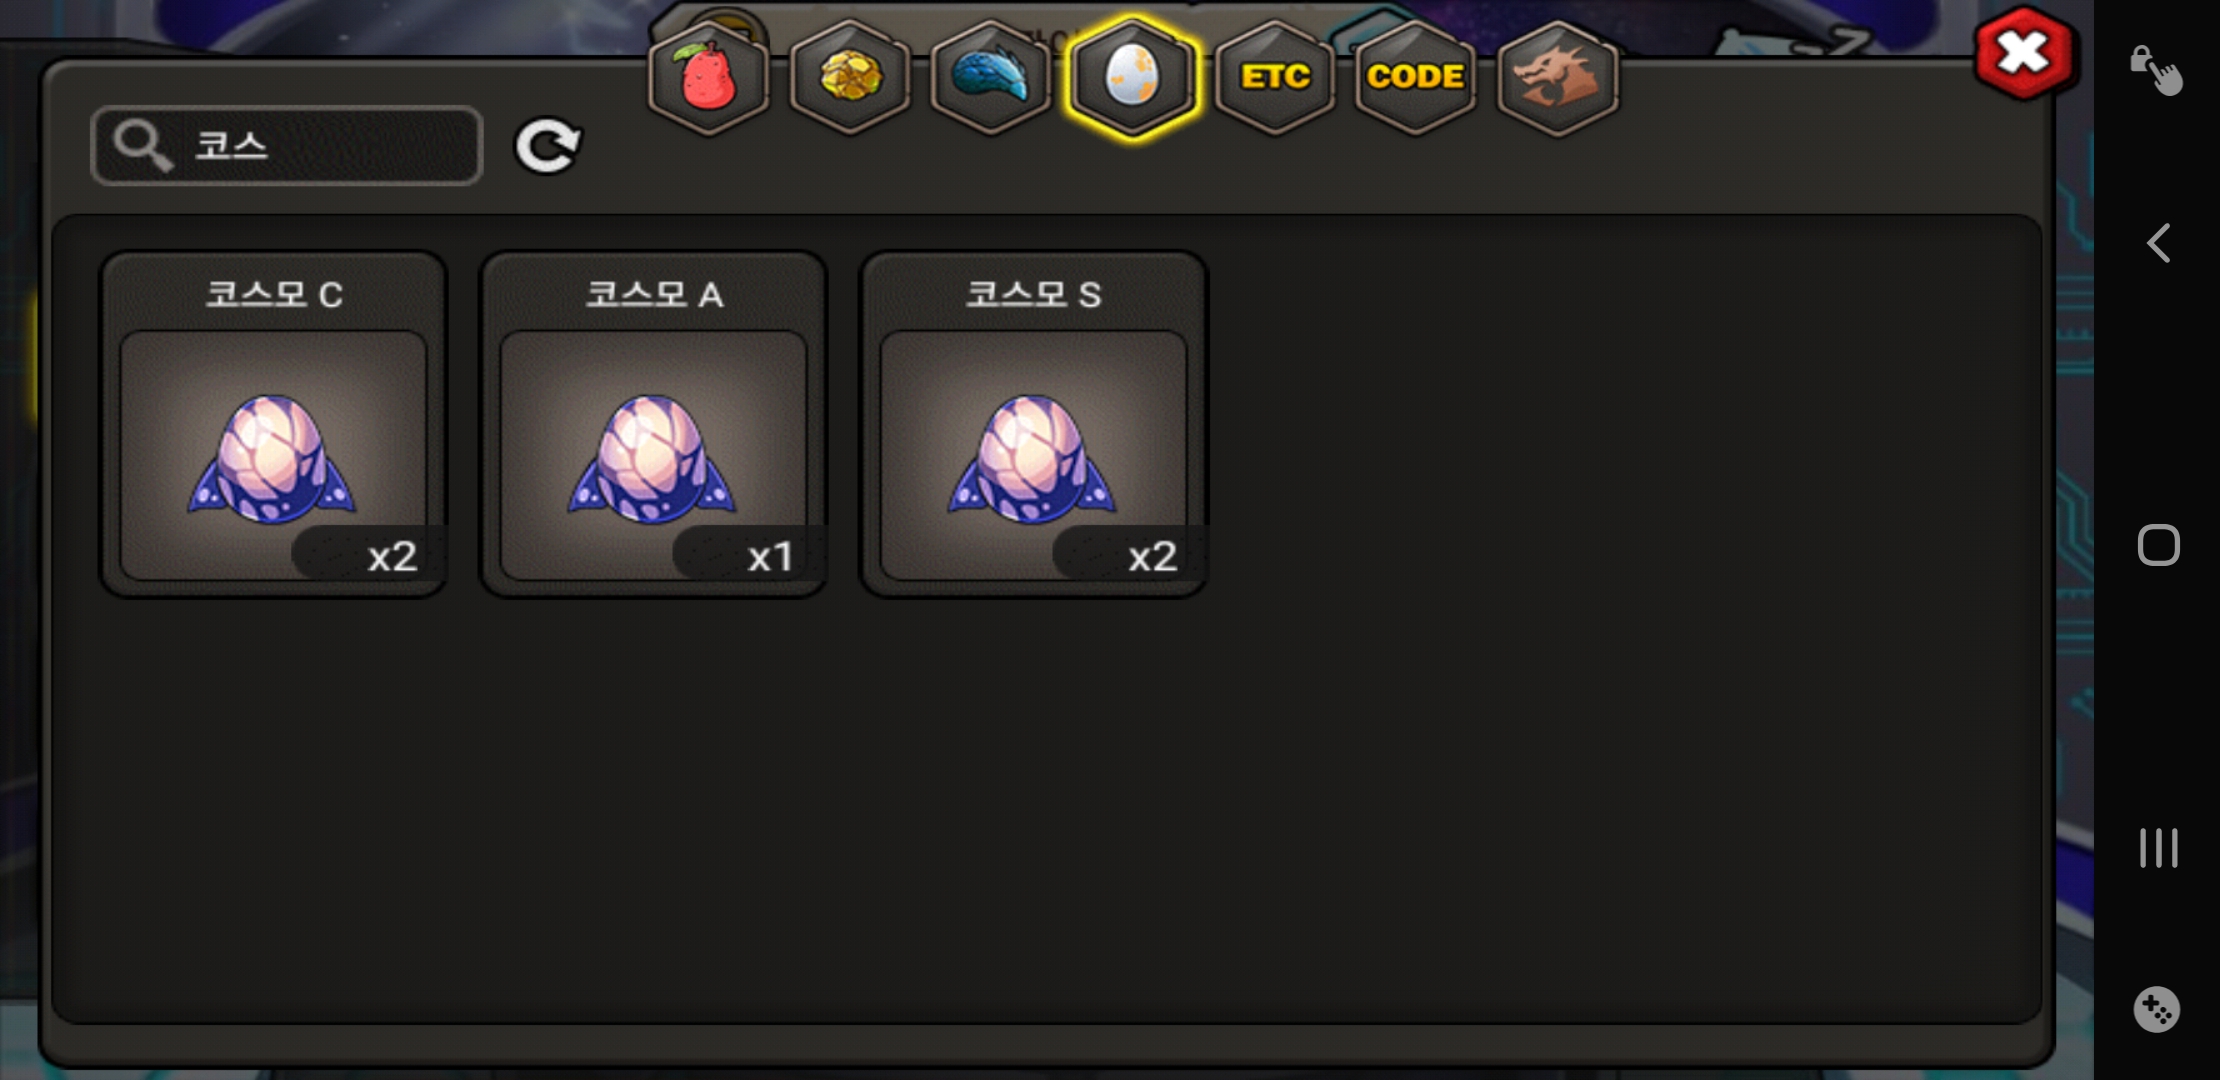Viewport: 2220px width, 1080px height.
Task: Tap the Android back arrow
Action: click(x=2158, y=243)
